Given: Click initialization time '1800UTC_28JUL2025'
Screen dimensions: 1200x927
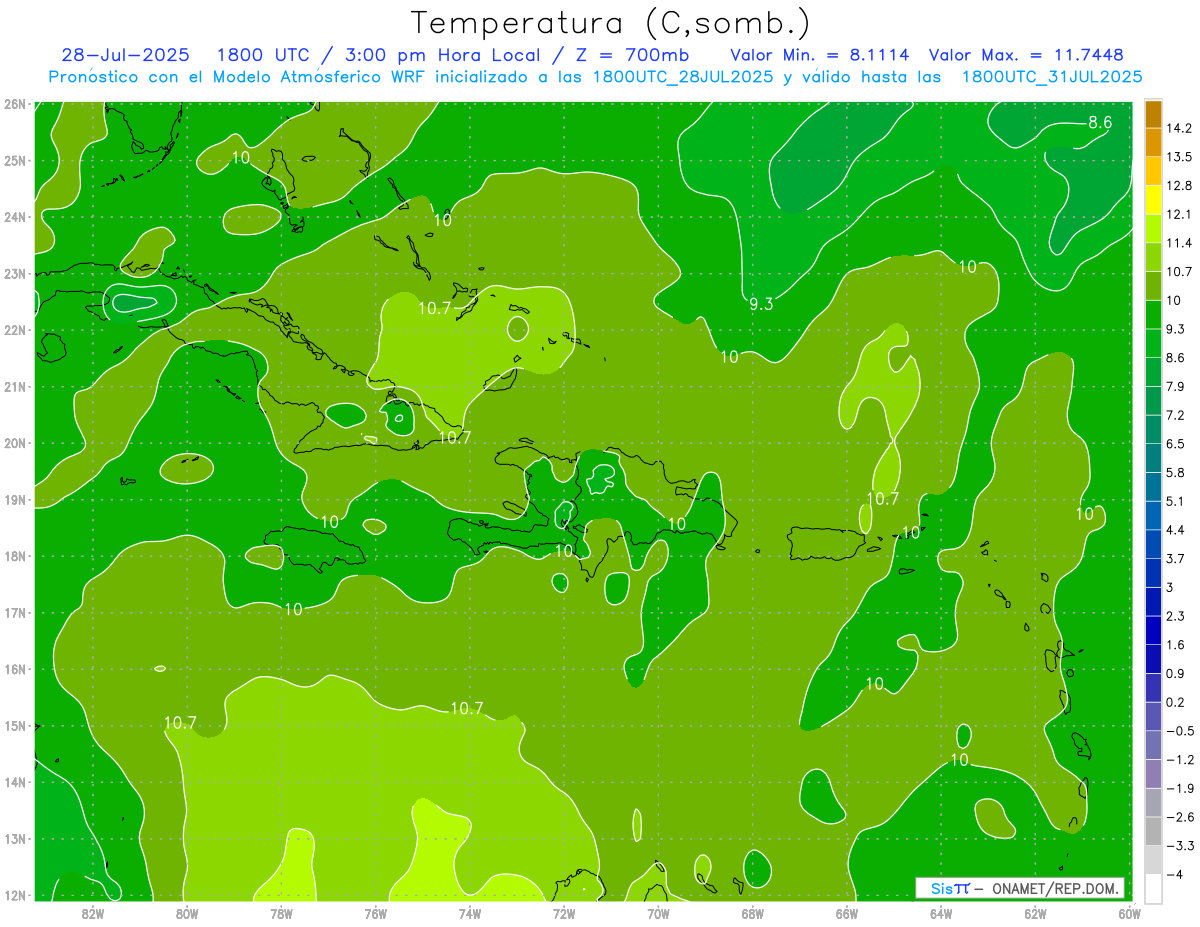Looking at the screenshot, I should coord(683,76).
